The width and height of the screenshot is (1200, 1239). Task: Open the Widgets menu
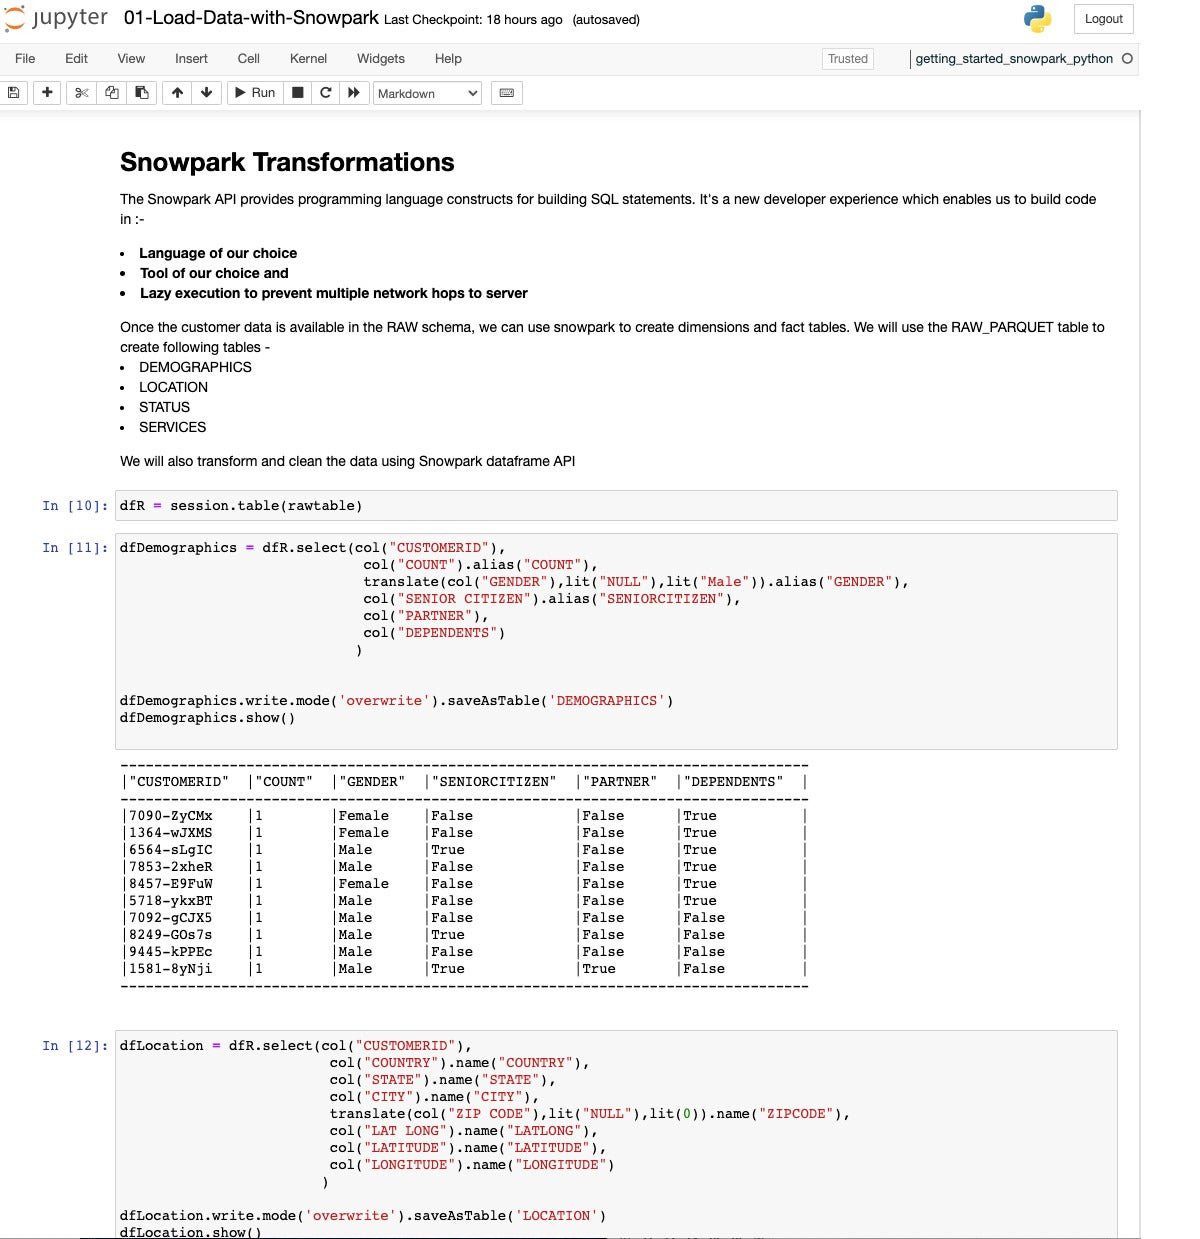click(x=381, y=59)
